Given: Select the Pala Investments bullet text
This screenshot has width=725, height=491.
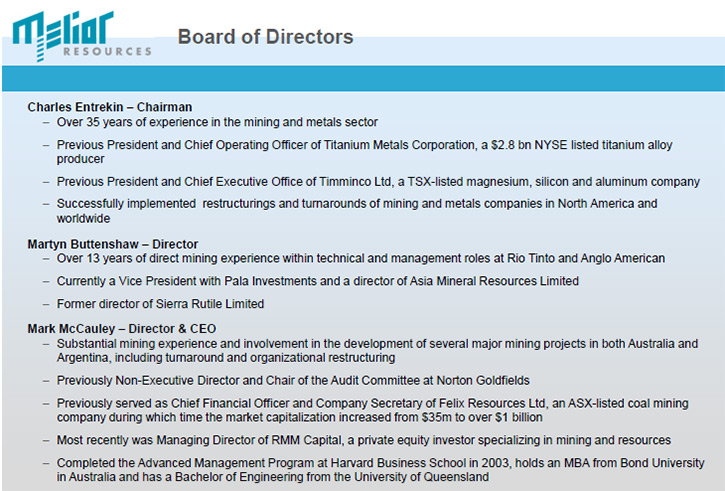Looking at the screenshot, I should pyautogui.click(x=318, y=281).
